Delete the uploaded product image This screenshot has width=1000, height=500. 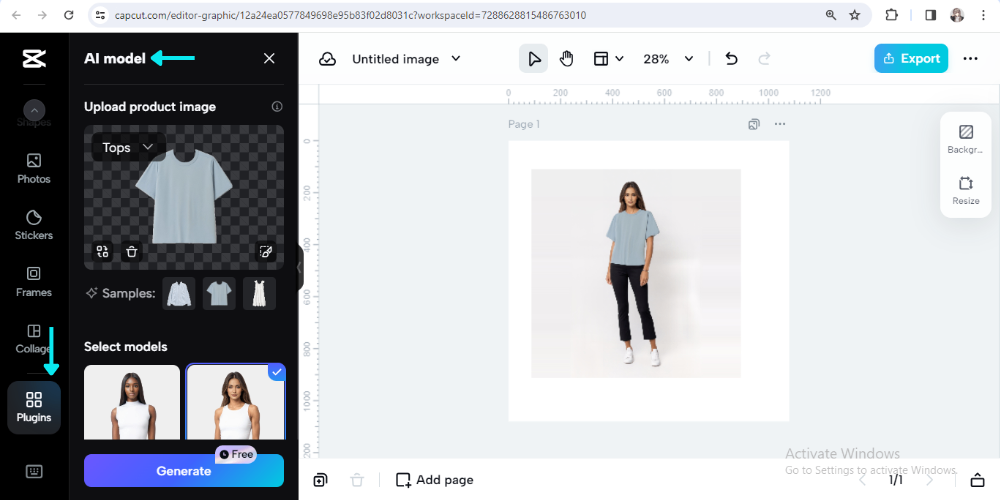pyautogui.click(x=132, y=251)
